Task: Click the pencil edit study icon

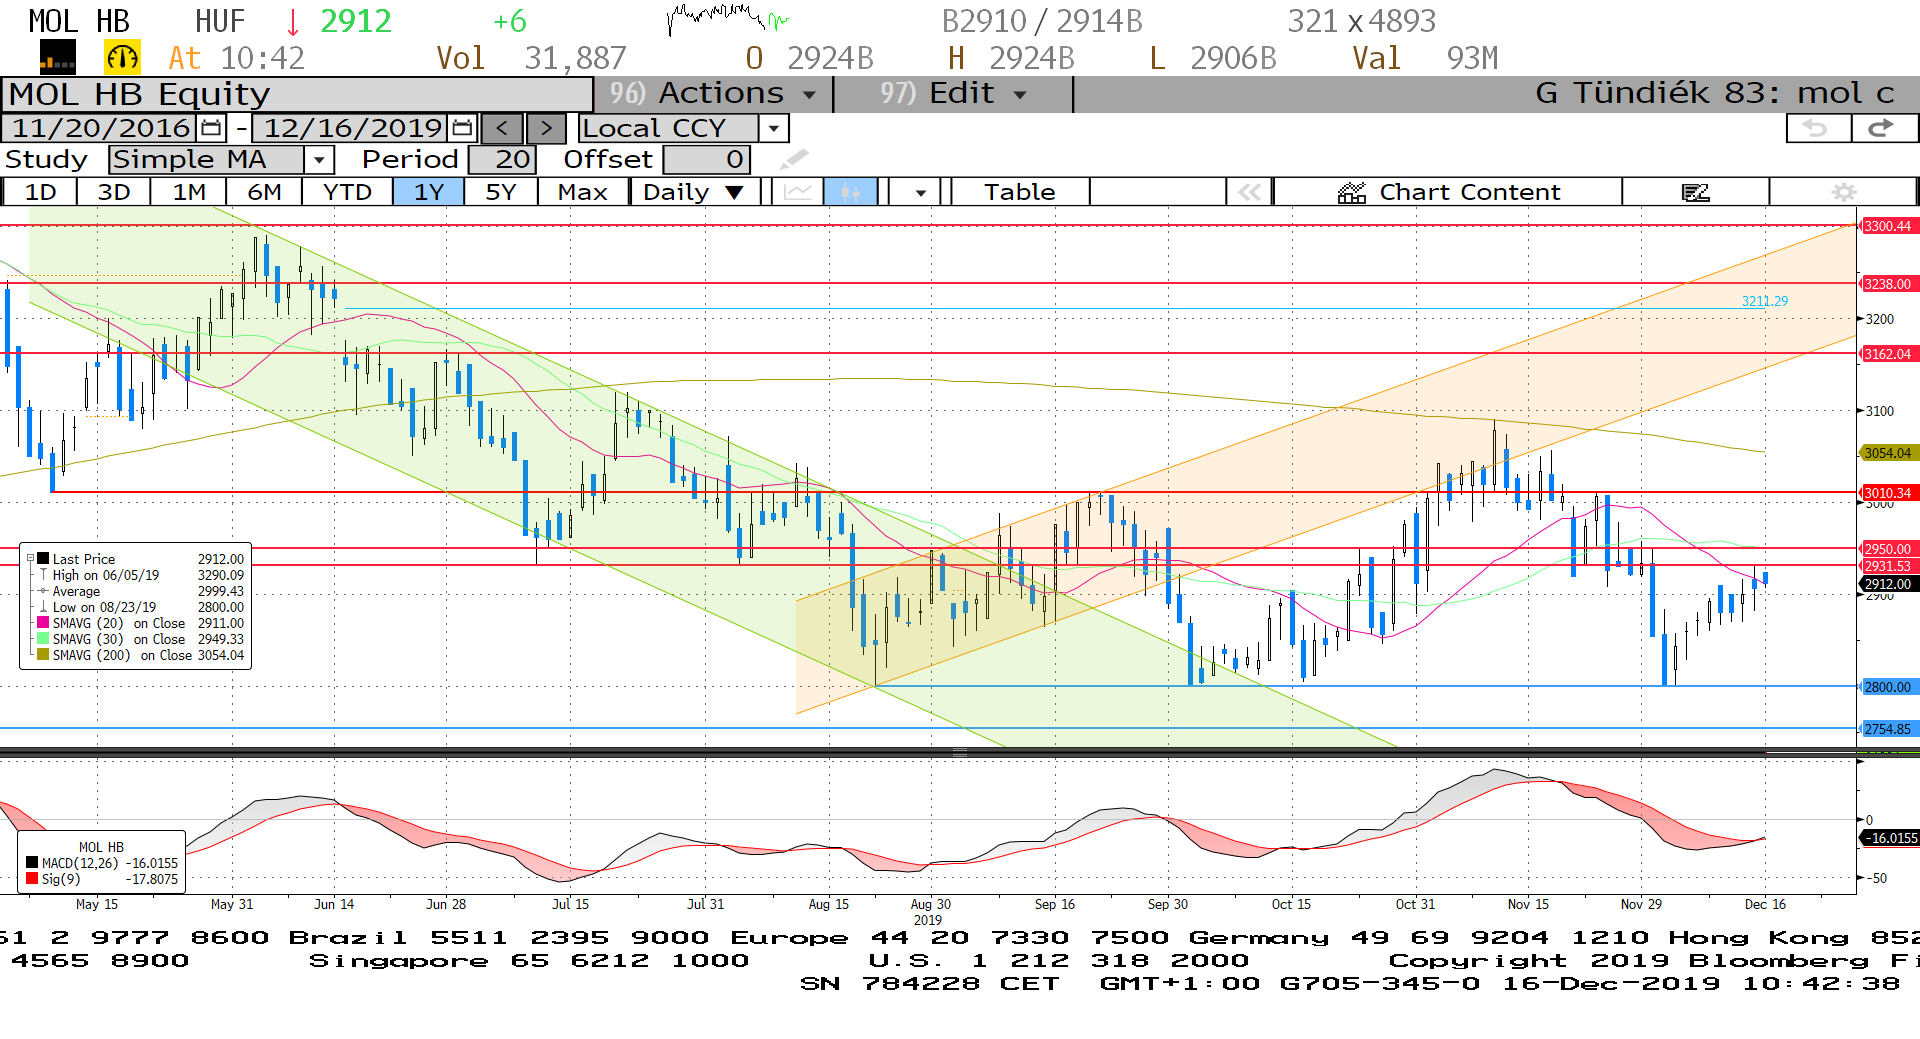Action: tap(794, 159)
